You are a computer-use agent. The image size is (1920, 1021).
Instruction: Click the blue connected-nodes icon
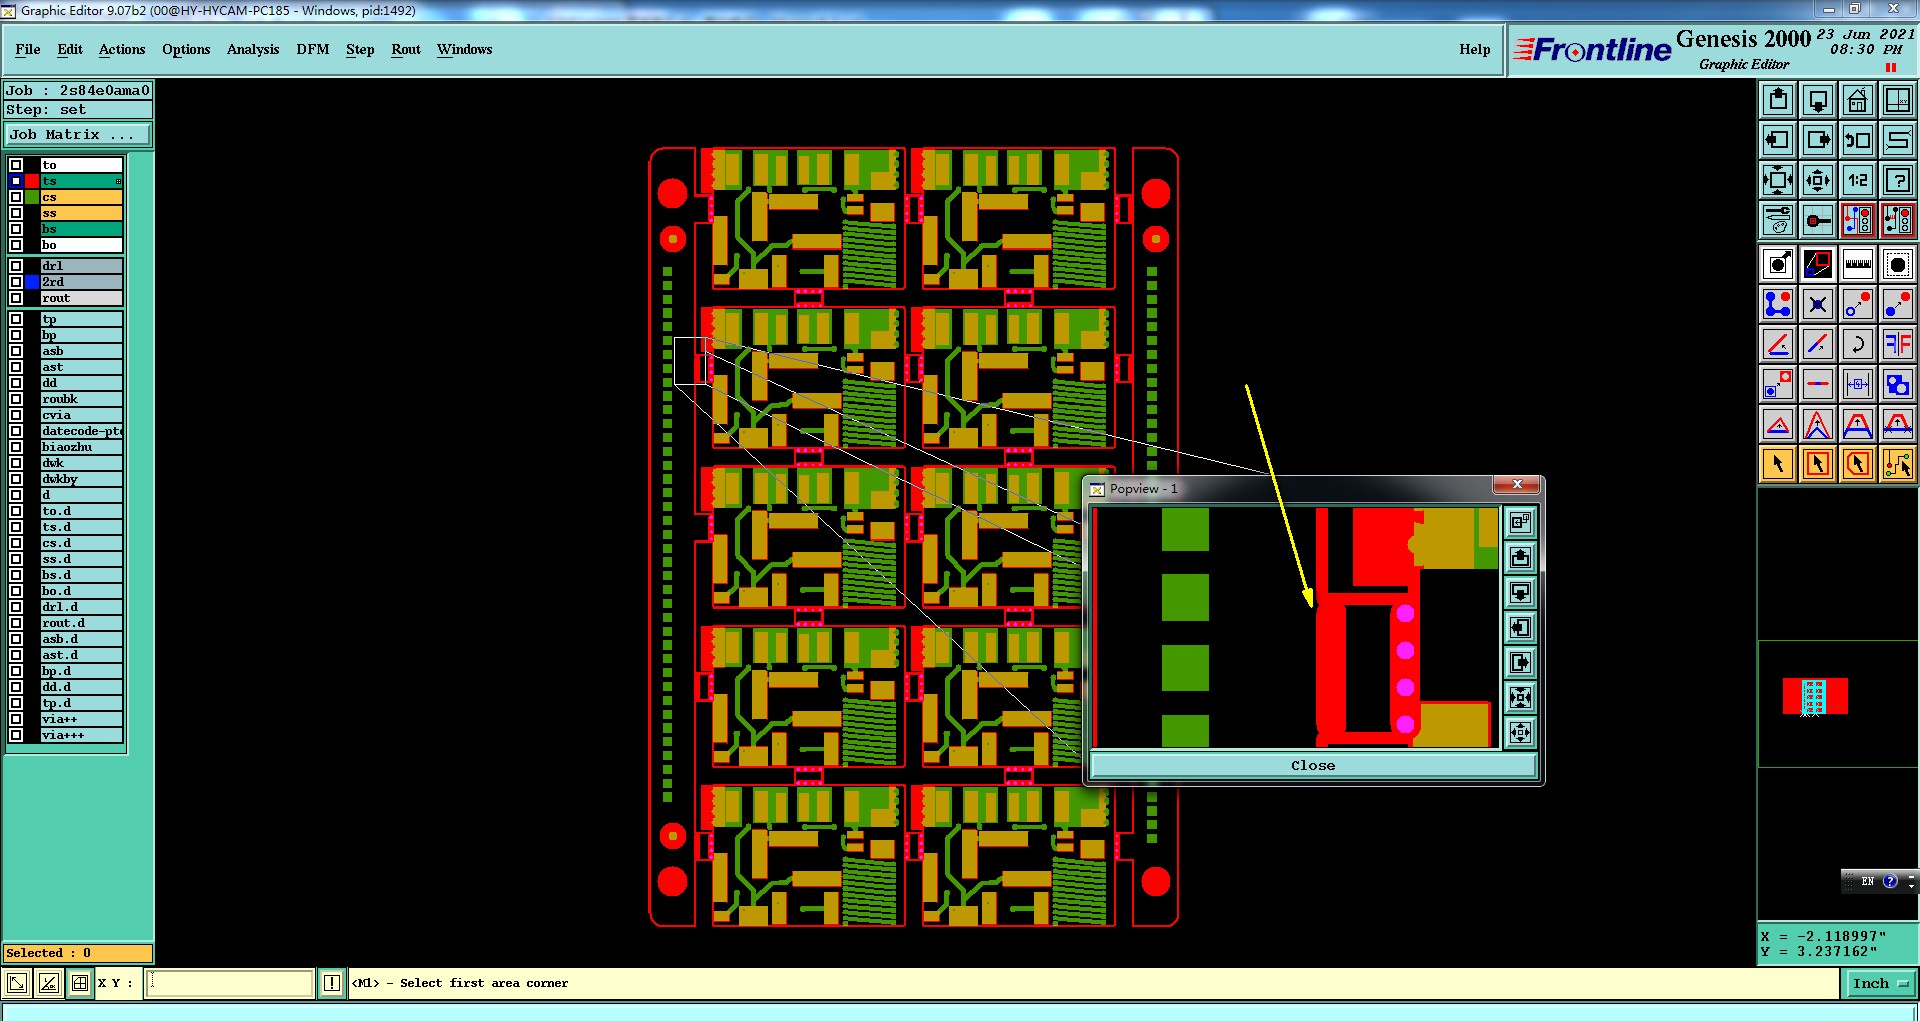pyautogui.click(x=1778, y=304)
